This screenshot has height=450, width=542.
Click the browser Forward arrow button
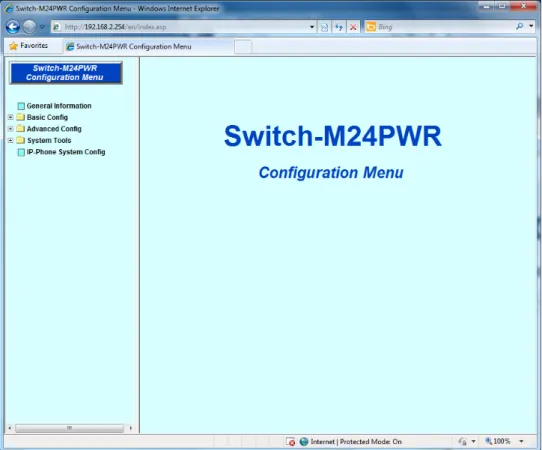tap(29, 27)
